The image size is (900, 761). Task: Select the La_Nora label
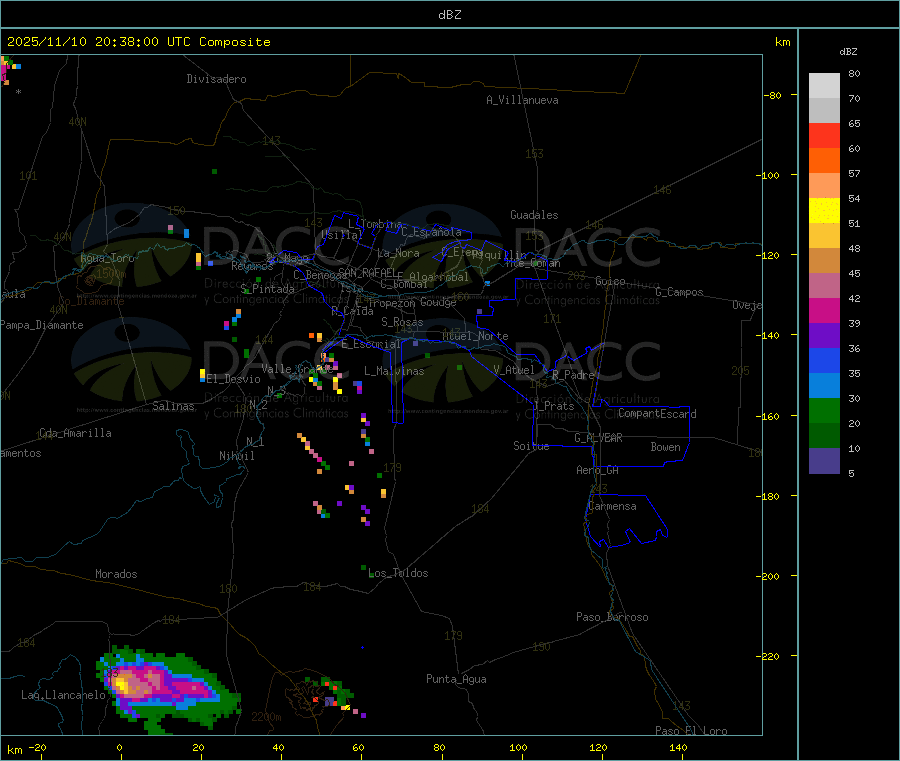398,253
